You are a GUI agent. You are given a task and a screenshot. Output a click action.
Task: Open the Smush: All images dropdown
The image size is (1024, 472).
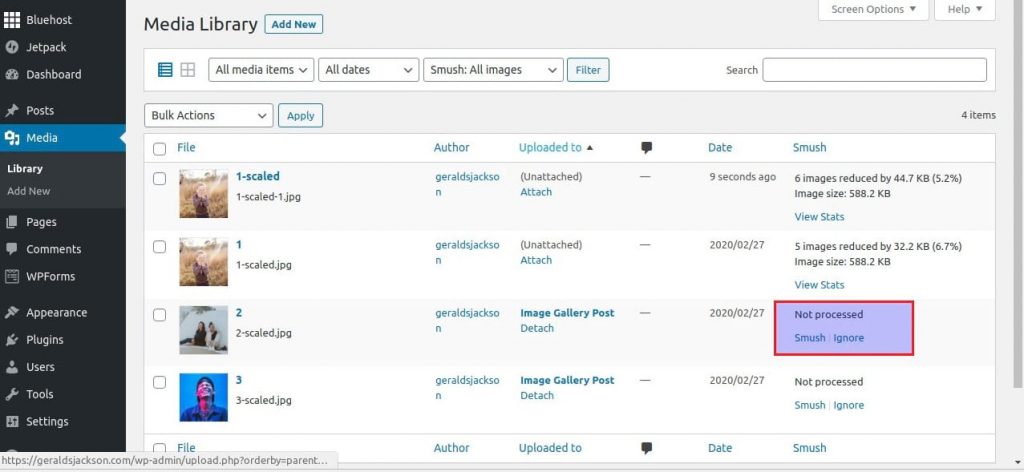pos(493,70)
